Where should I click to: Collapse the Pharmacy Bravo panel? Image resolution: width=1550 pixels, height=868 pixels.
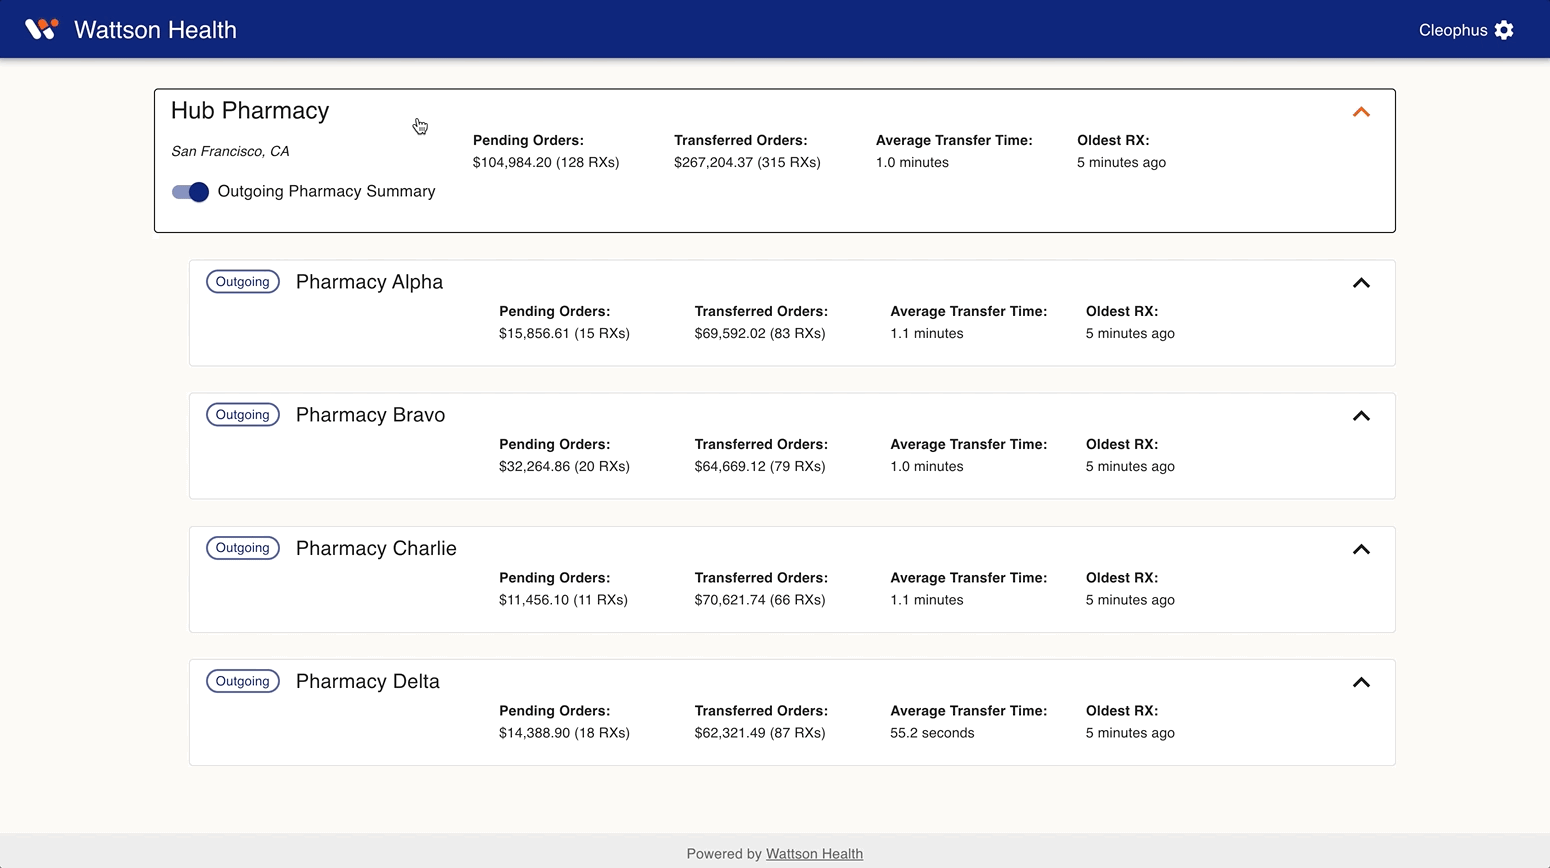1361,416
